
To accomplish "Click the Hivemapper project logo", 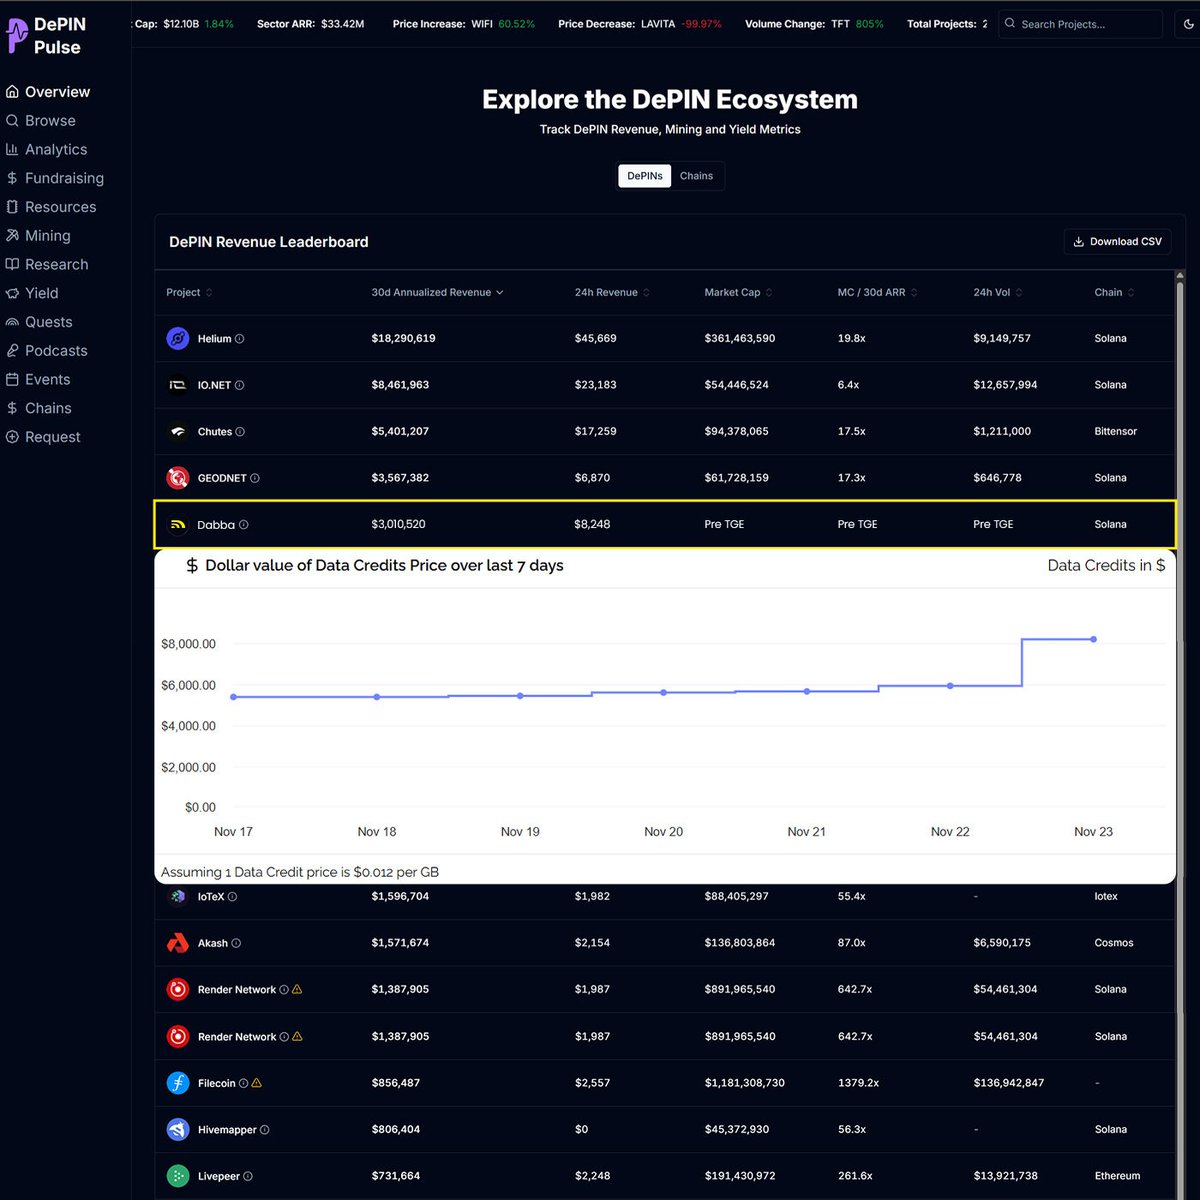I will (x=178, y=1130).
